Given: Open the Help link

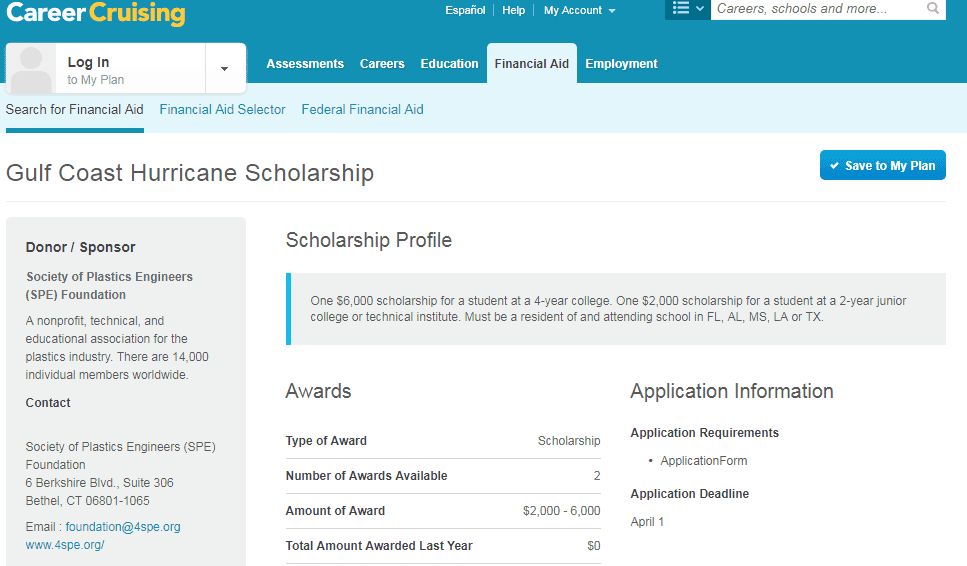Looking at the screenshot, I should pos(513,10).
